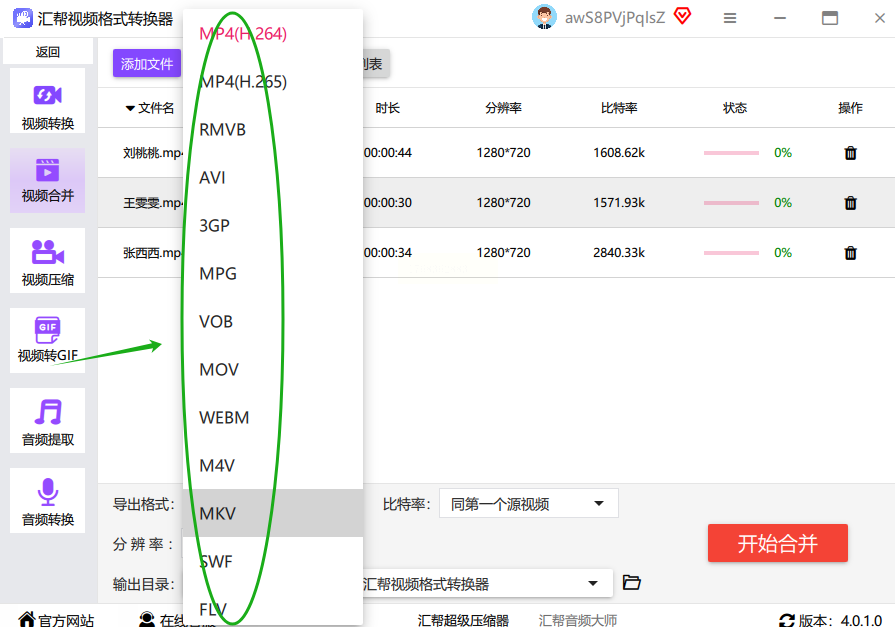Choose VOB export format

[x=273, y=321]
